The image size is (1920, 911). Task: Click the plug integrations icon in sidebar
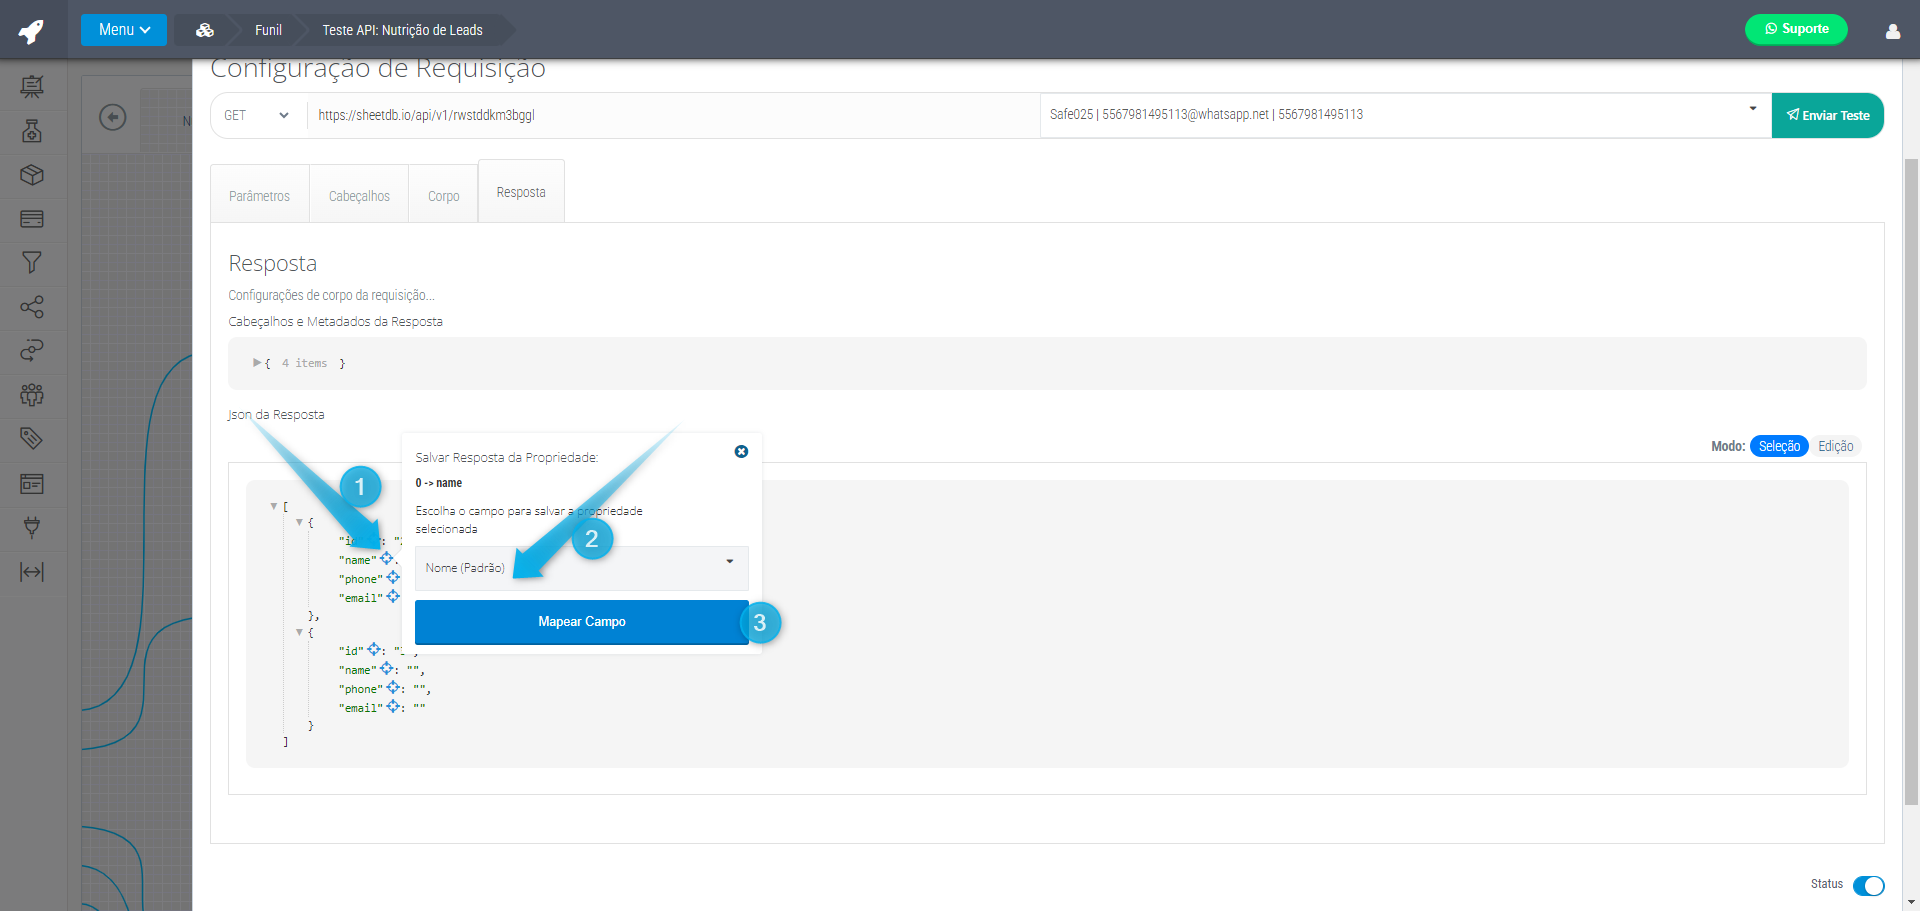pyautogui.click(x=32, y=527)
